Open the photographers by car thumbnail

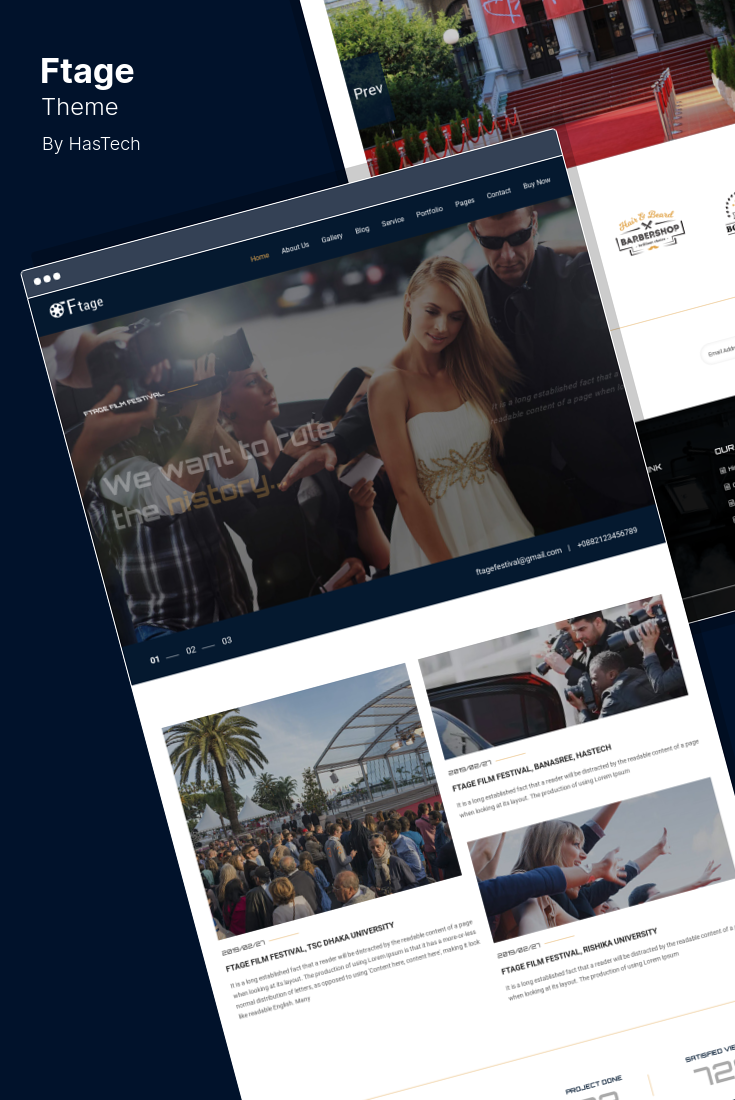tap(553, 677)
